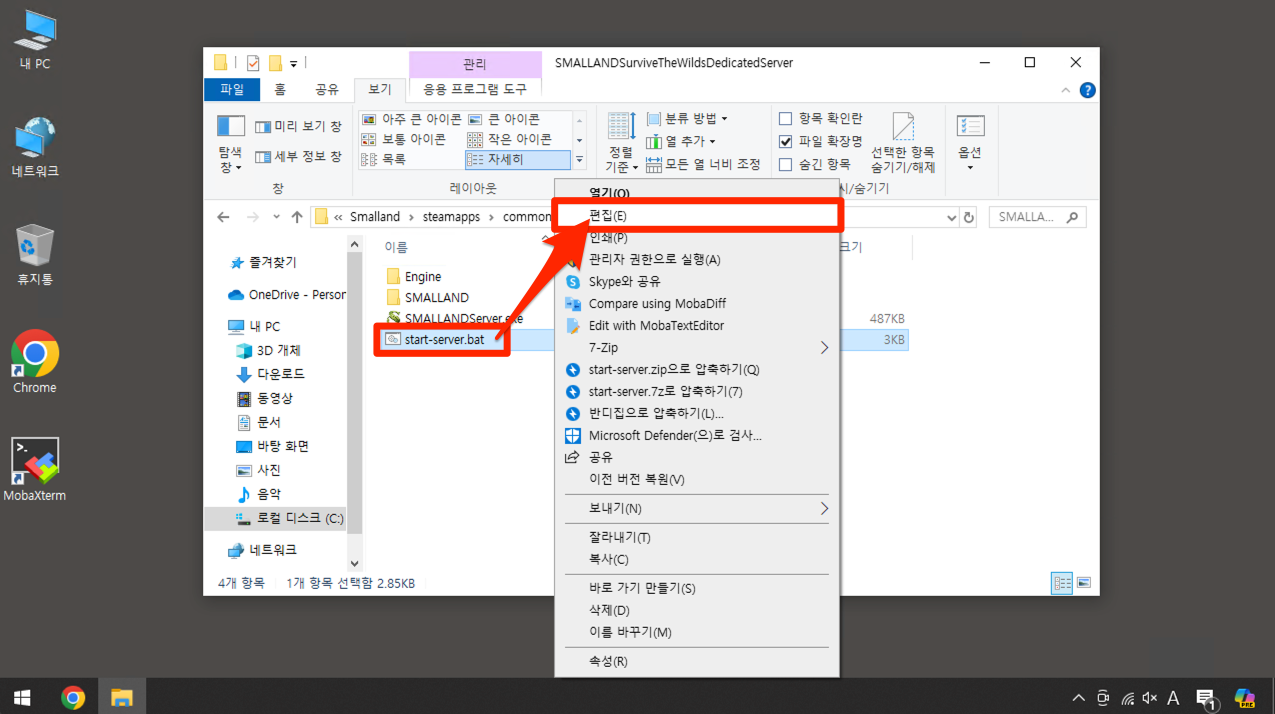Enable 항목 확인란 checkbox
1275x714 pixels.
(786, 119)
